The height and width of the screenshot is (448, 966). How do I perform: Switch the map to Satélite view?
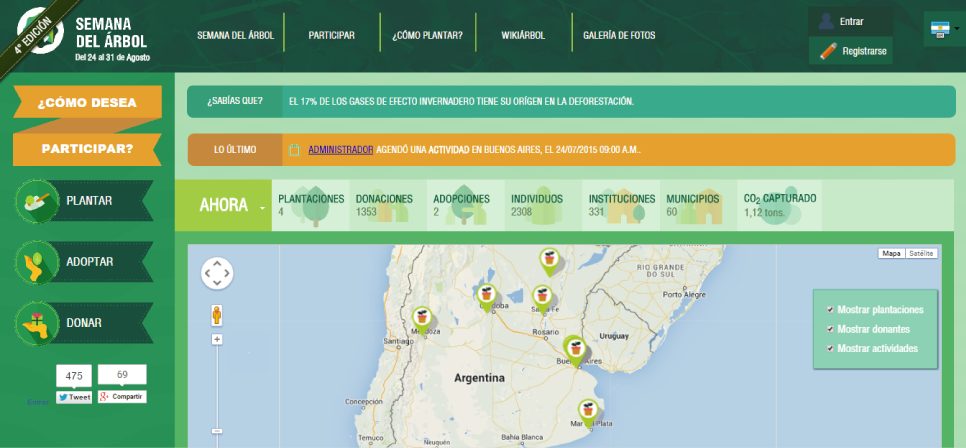coord(921,254)
